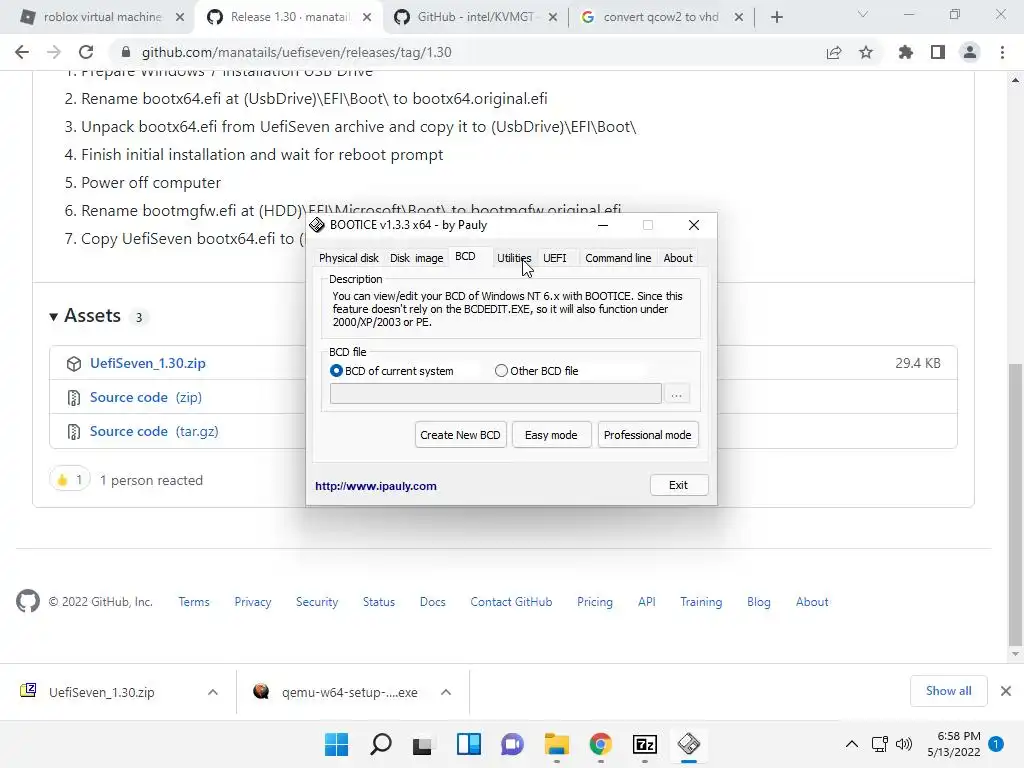Viewport: 1024px width, 768px height.
Task: Go back with the browser back arrow
Action: [22, 52]
